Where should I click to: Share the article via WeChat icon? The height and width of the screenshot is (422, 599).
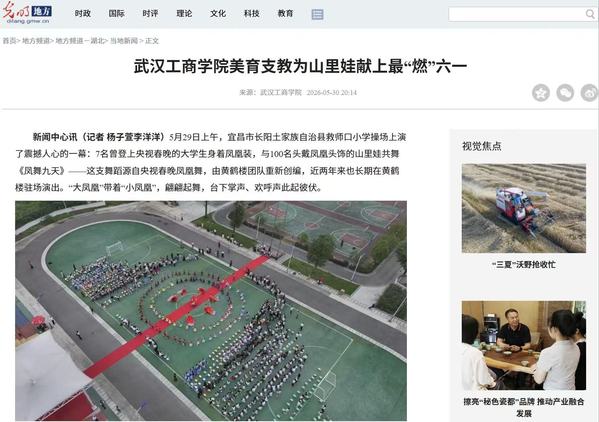565,92
